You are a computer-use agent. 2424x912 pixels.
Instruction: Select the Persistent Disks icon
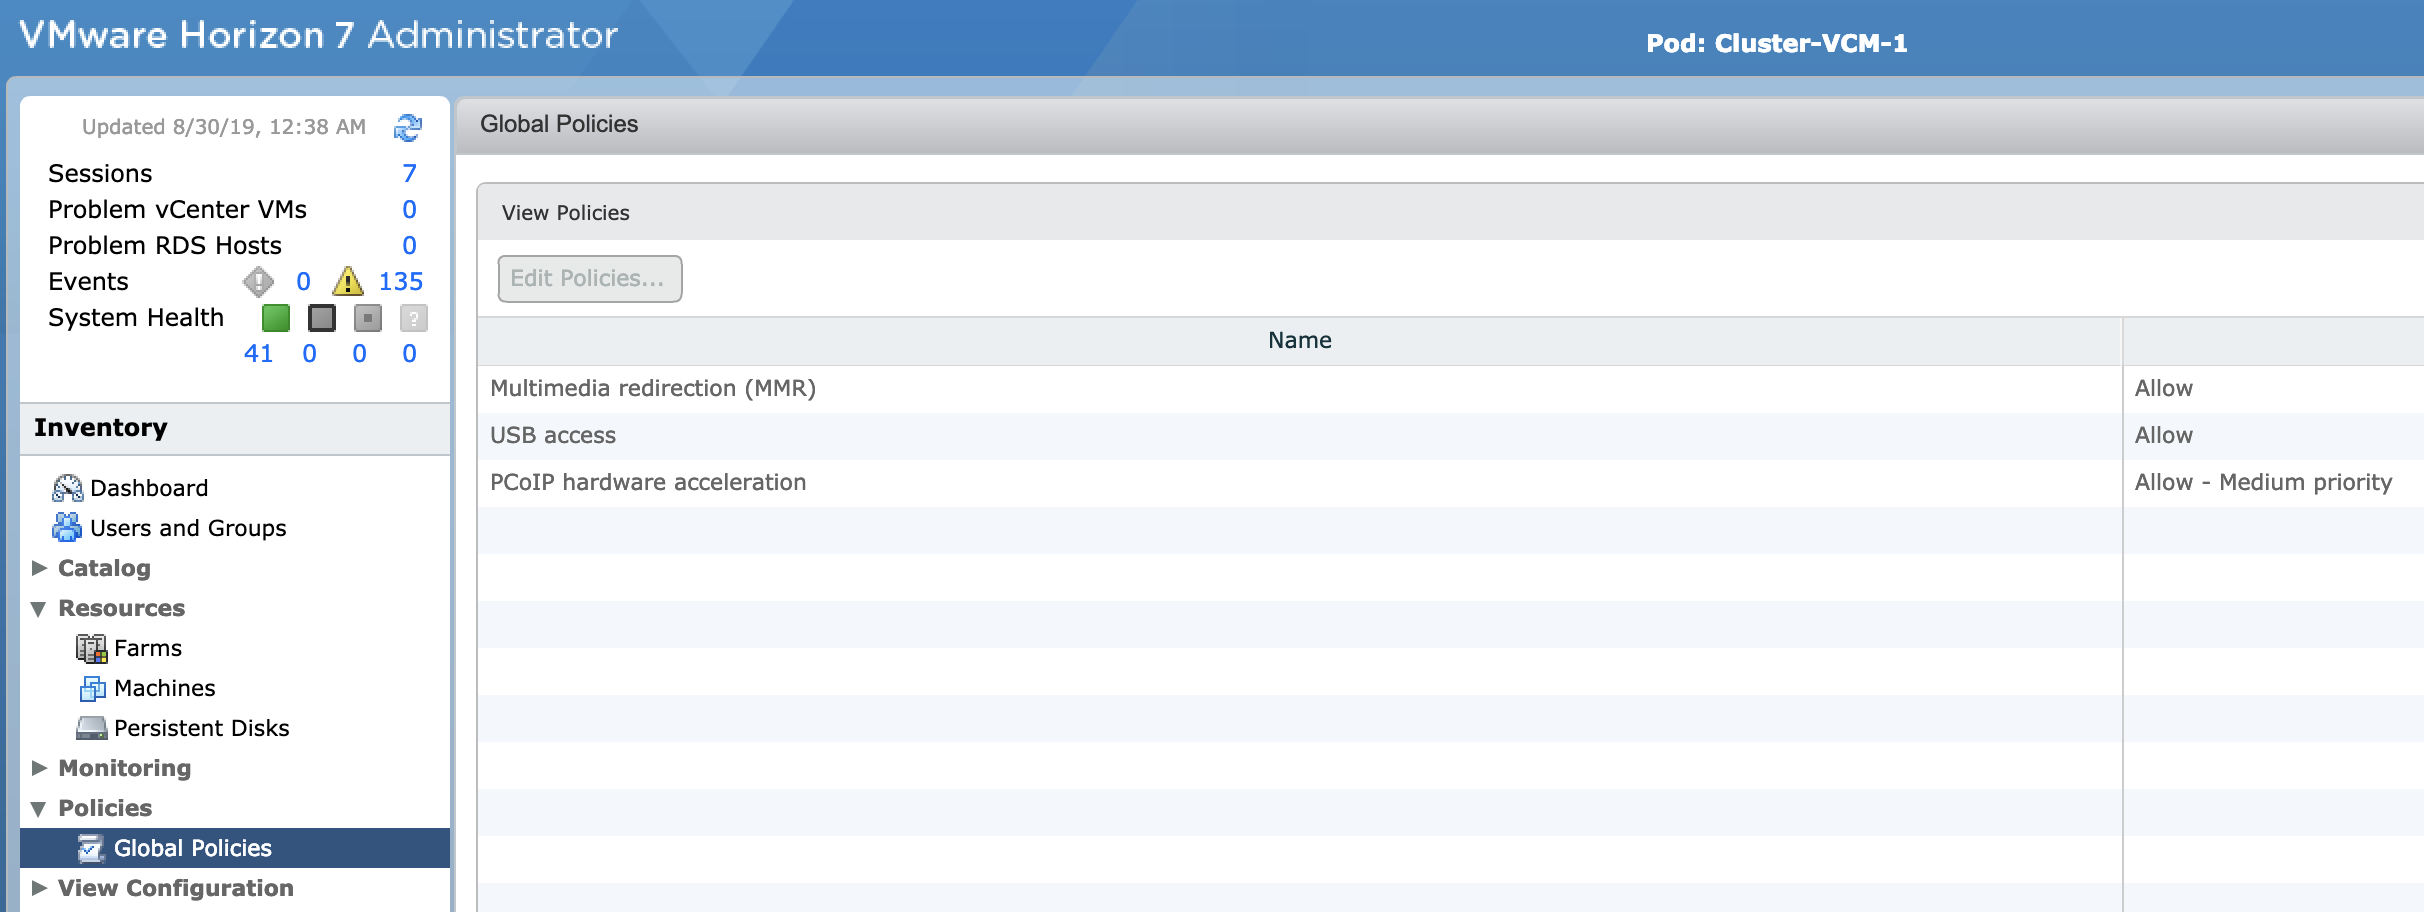93,728
